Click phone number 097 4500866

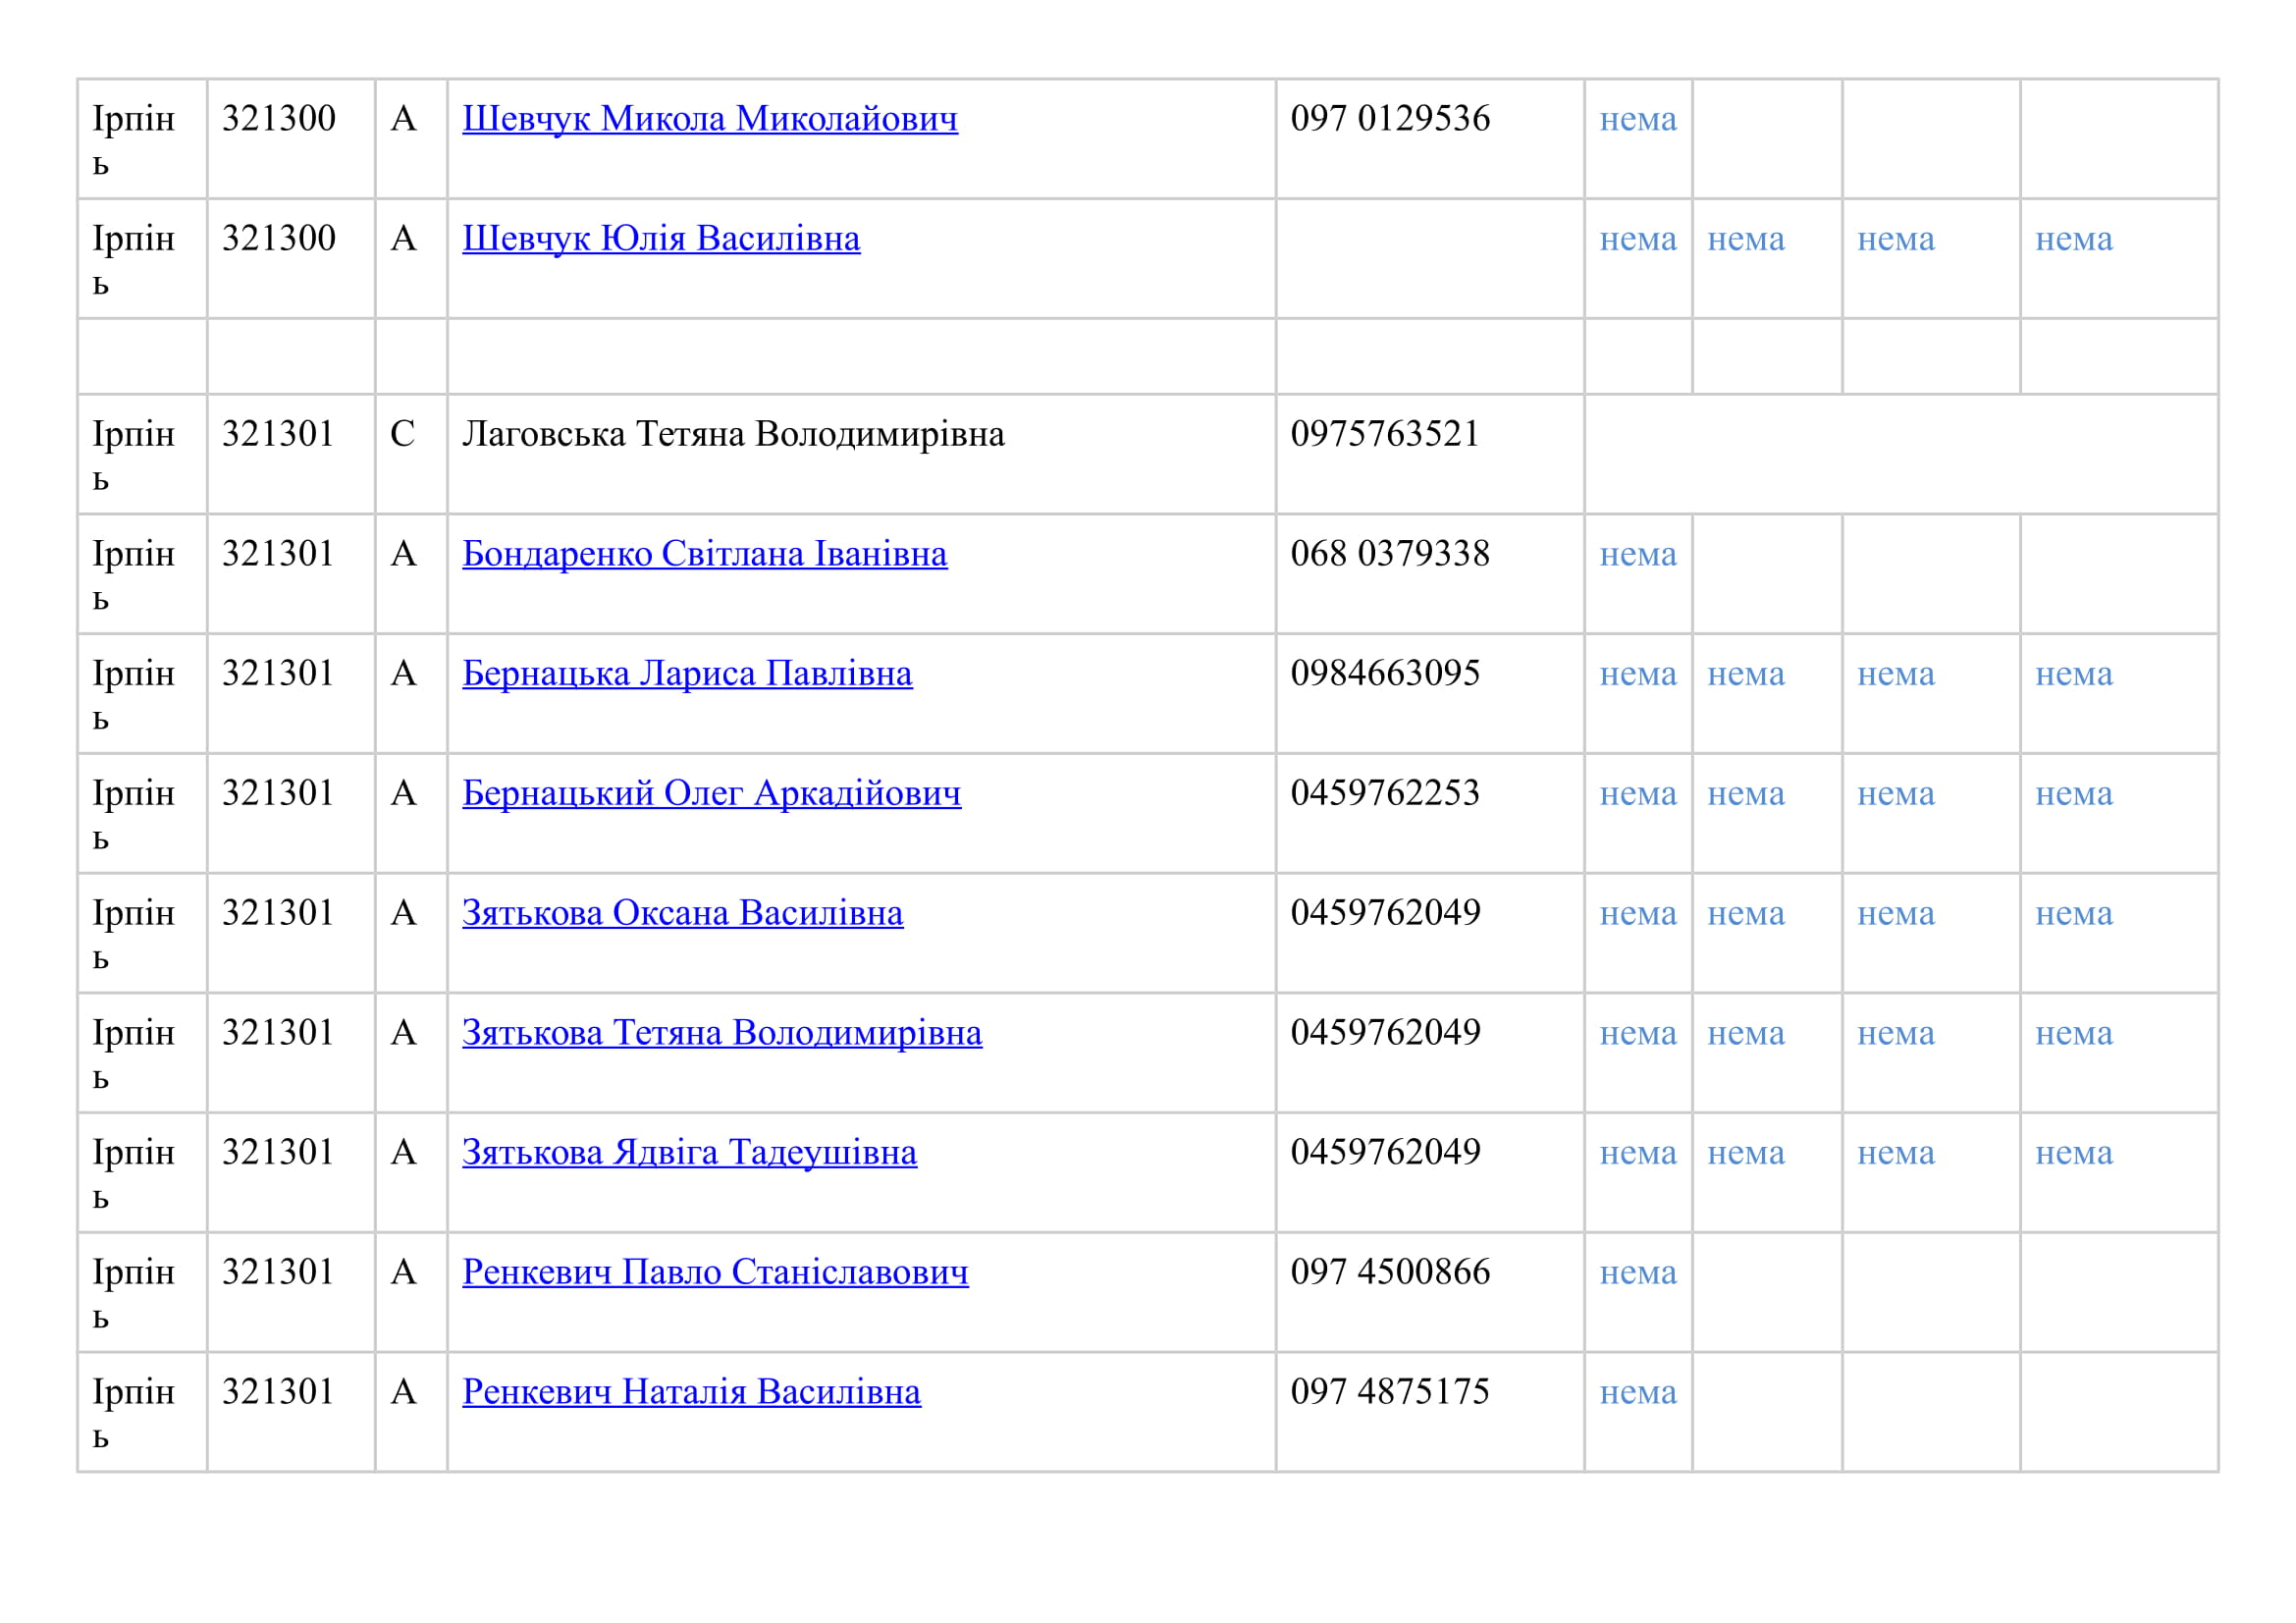coord(1389,1273)
